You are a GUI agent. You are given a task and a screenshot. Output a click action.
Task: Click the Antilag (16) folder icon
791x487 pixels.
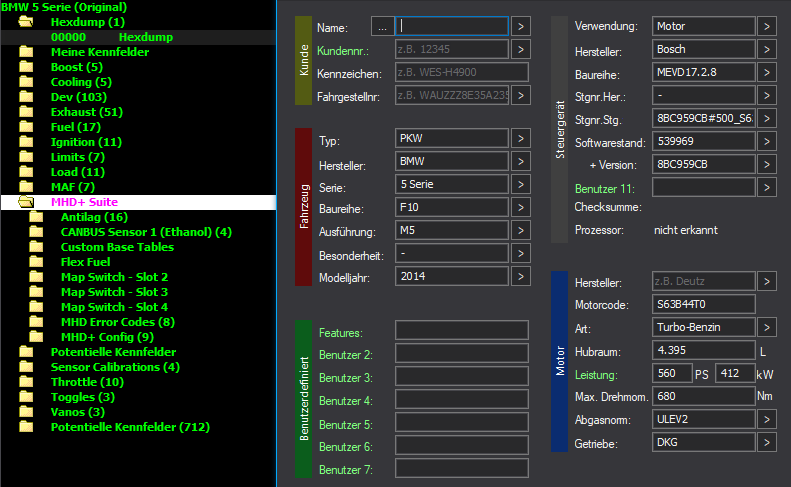pos(36,217)
